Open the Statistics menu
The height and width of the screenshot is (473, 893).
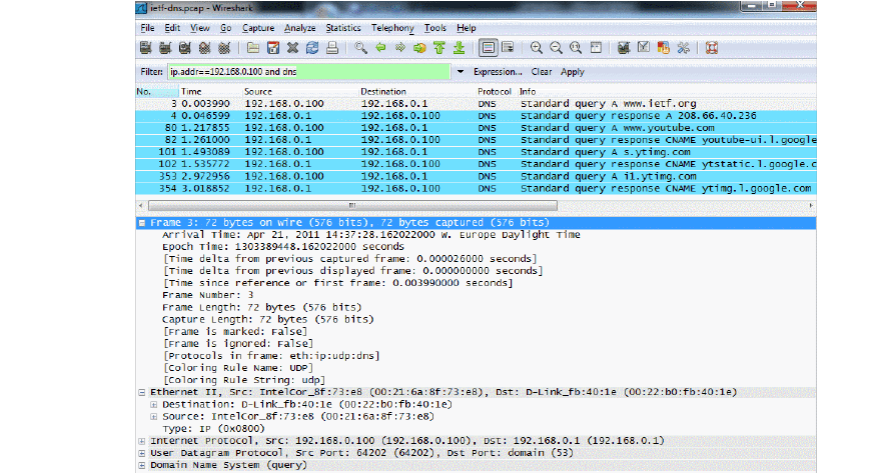coord(343,28)
